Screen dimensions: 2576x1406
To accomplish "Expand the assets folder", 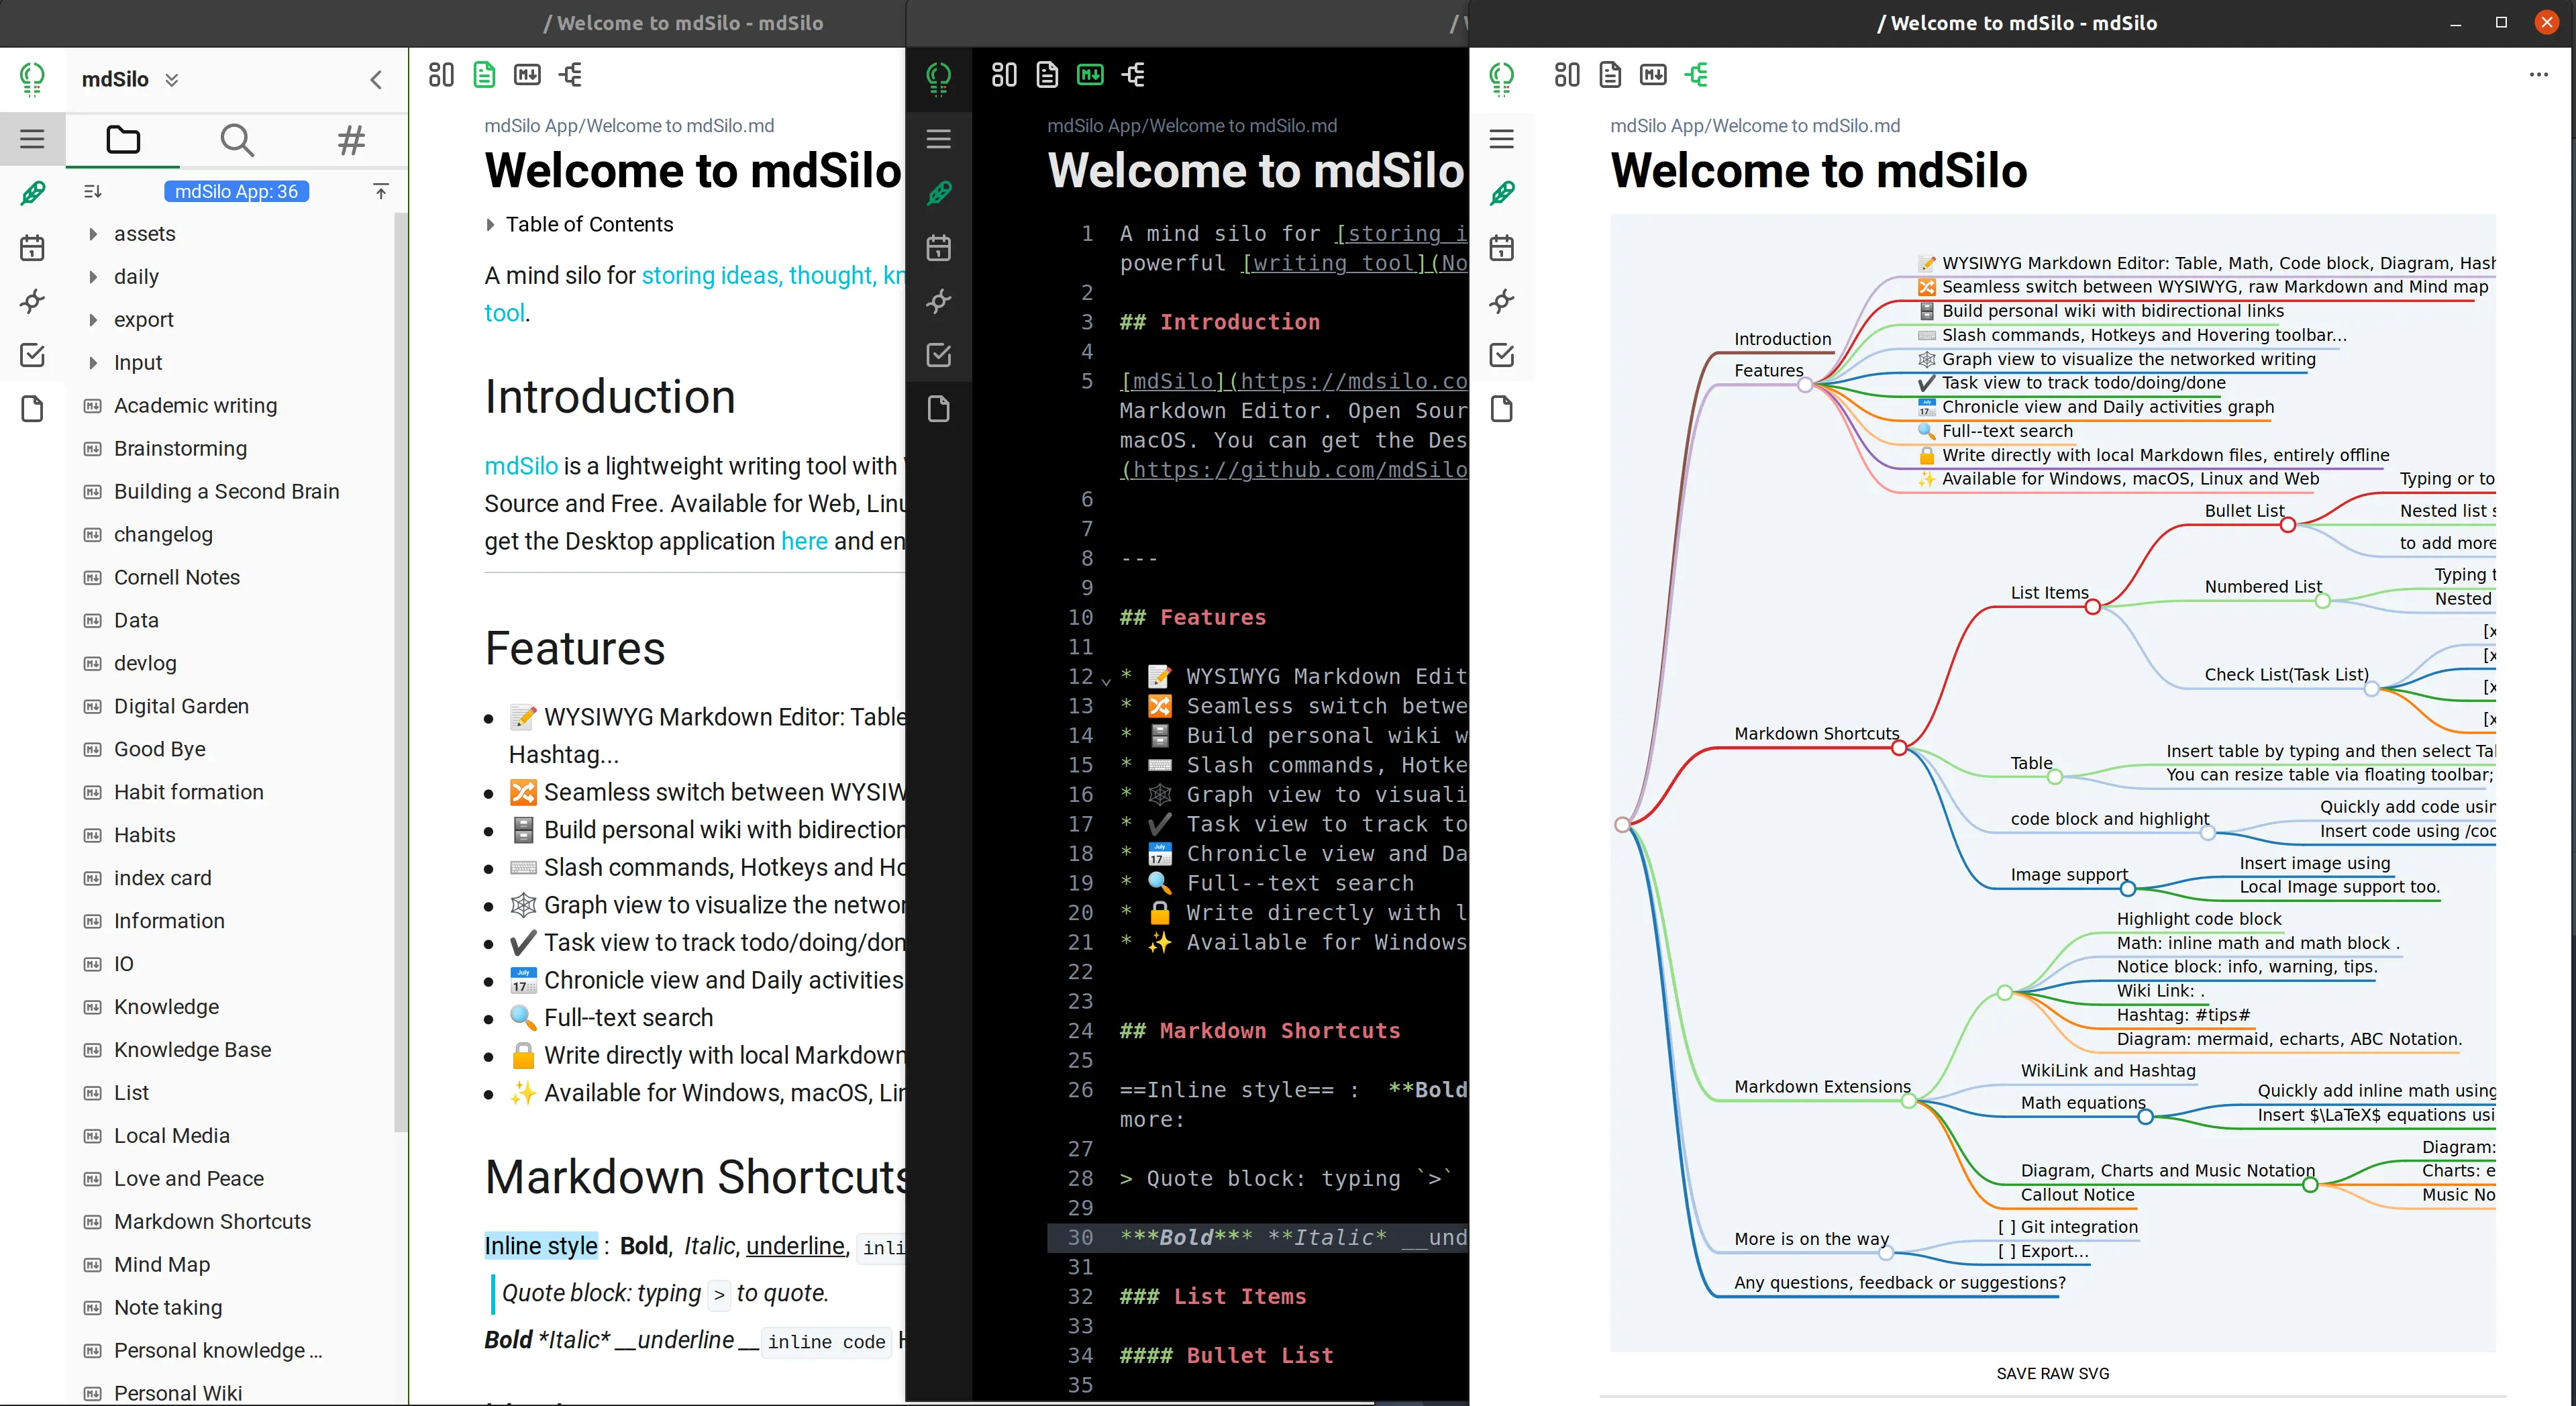I will click(x=93, y=234).
